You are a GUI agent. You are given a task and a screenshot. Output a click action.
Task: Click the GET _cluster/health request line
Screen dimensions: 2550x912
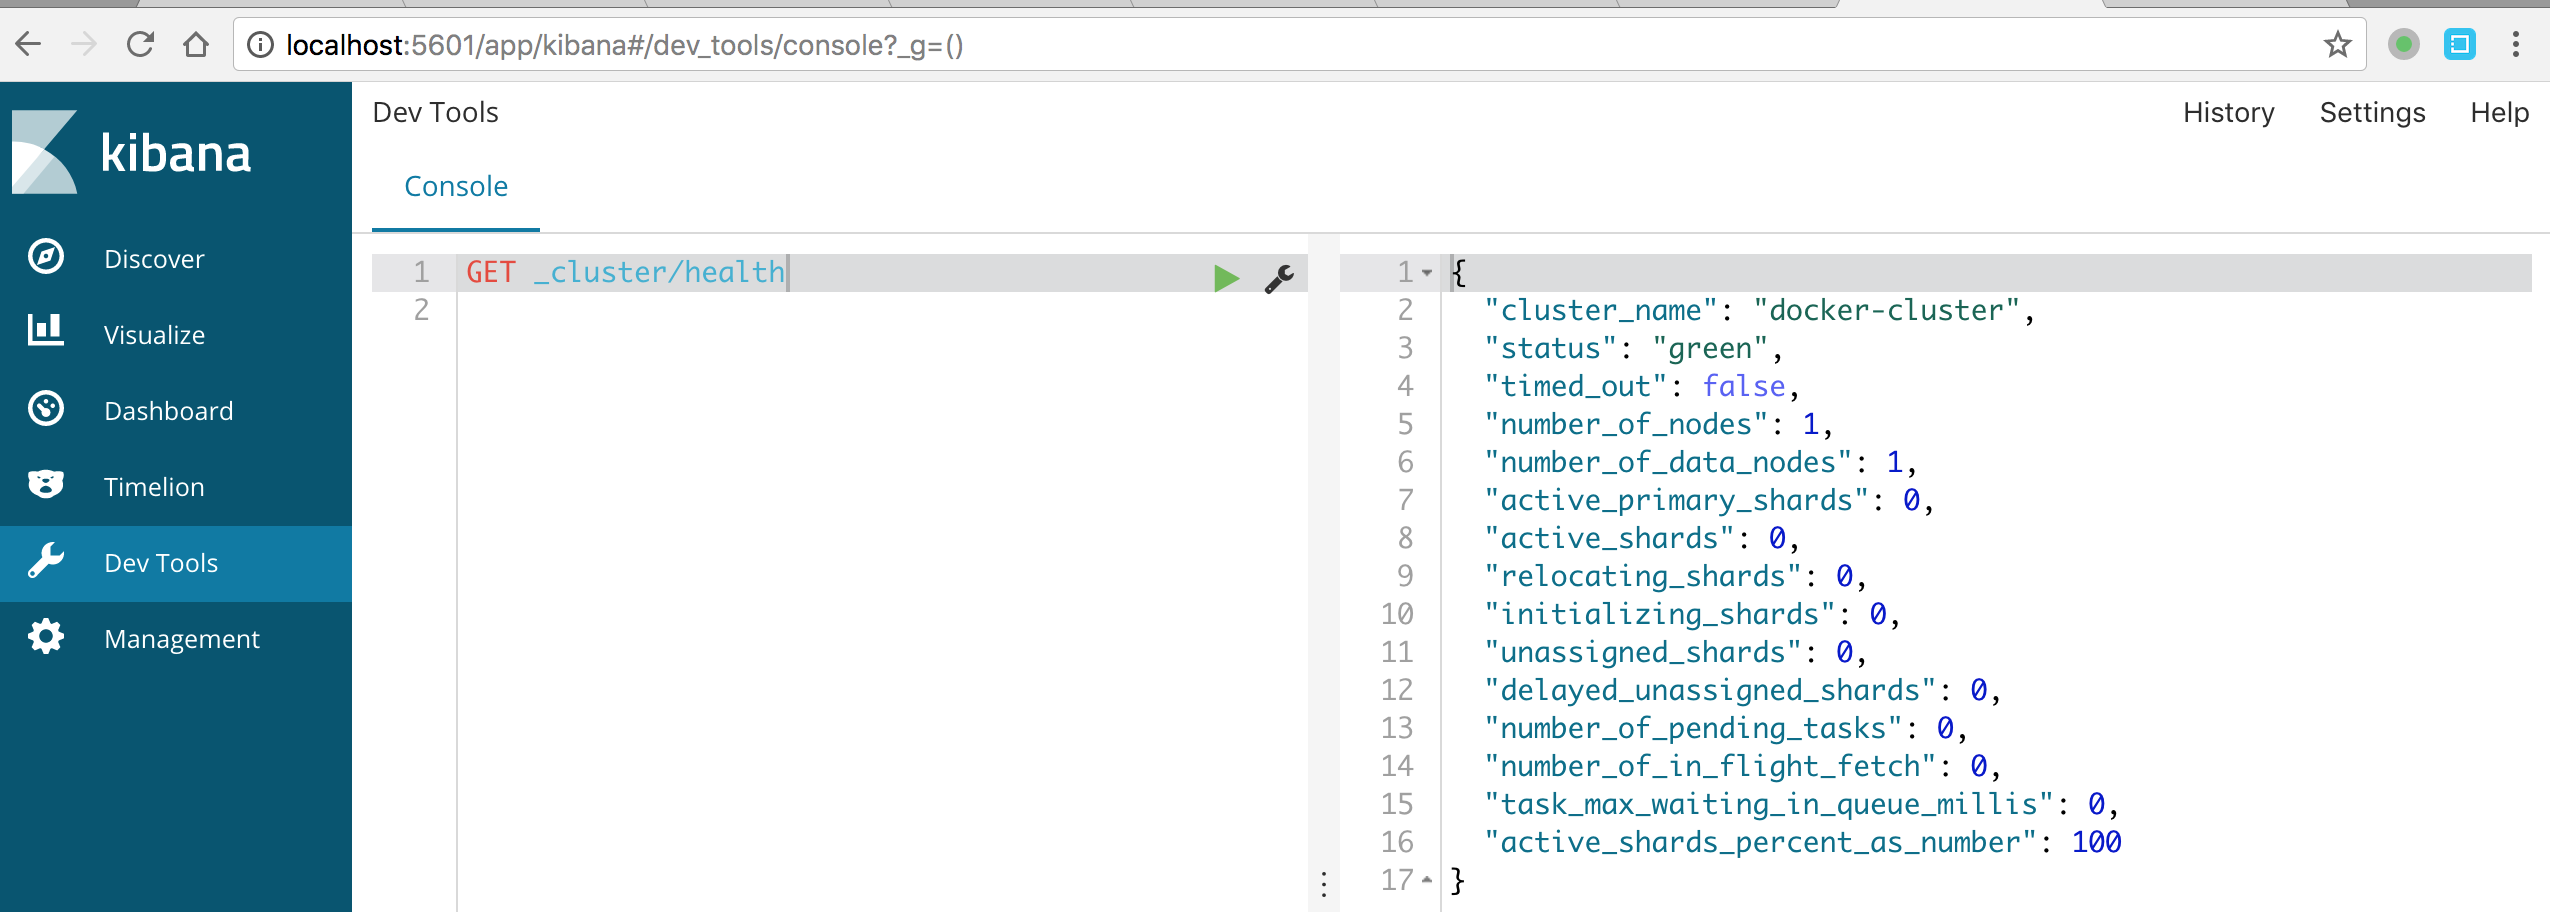point(626,273)
